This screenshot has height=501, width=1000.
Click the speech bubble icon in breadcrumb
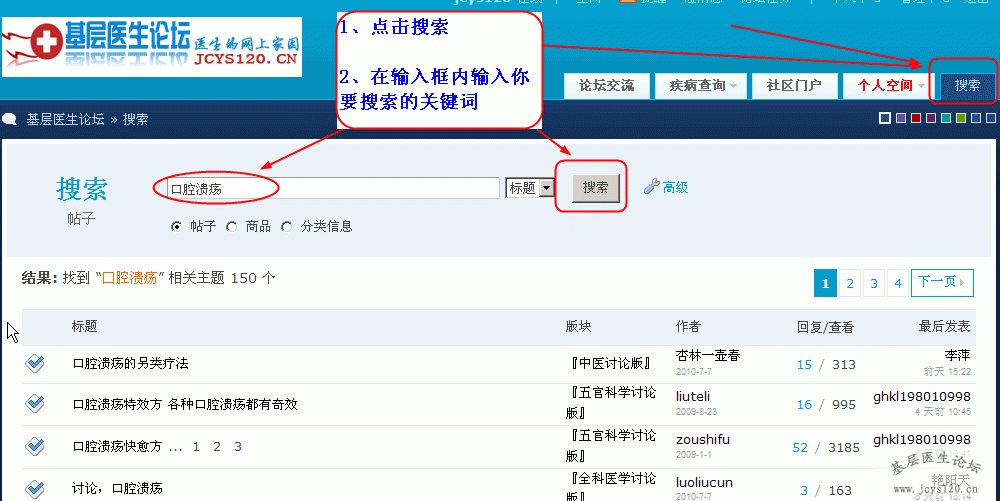[x=10, y=119]
